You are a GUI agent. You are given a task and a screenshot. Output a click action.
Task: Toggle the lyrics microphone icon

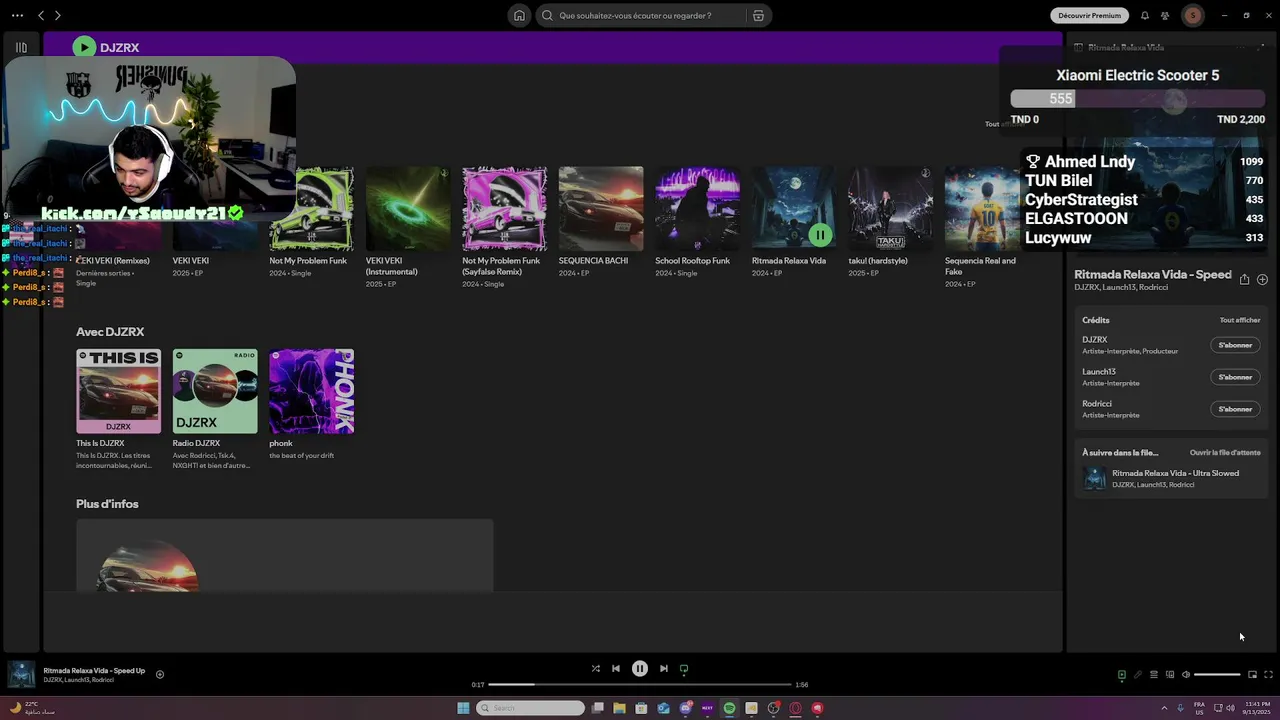click(1137, 675)
